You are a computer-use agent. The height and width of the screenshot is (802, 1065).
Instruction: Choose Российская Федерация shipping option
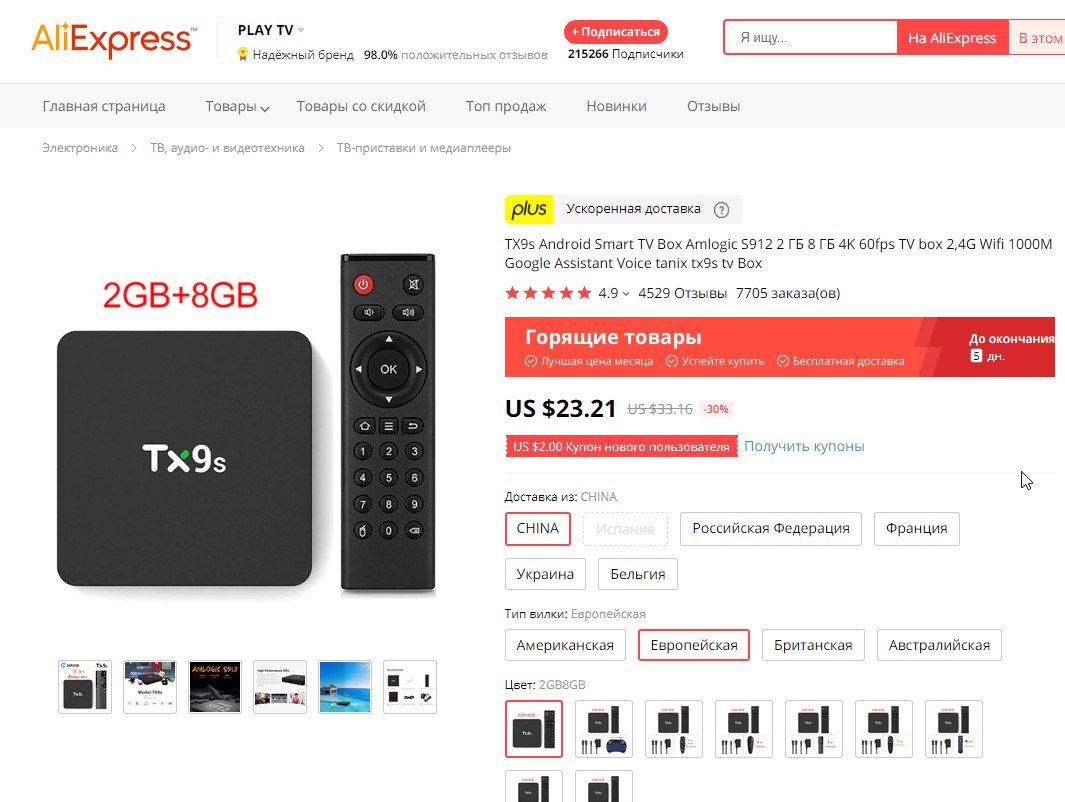coord(771,528)
